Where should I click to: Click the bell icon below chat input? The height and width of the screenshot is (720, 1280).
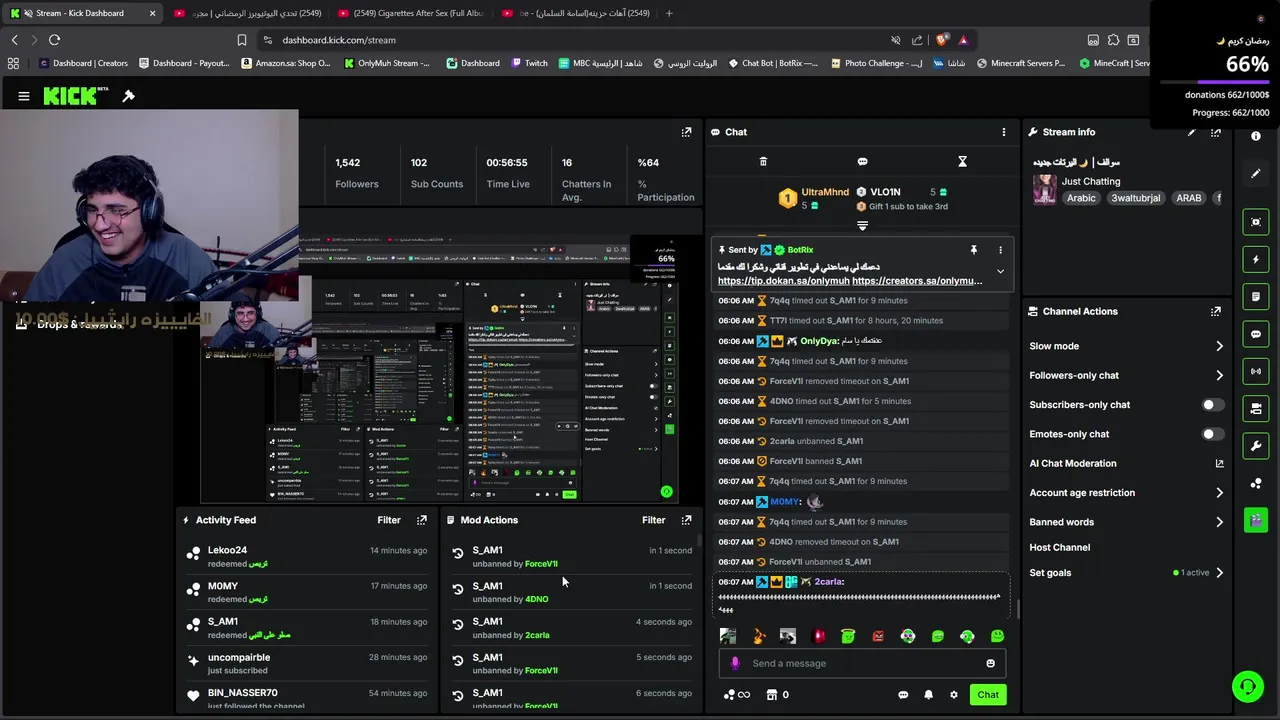[x=928, y=695]
